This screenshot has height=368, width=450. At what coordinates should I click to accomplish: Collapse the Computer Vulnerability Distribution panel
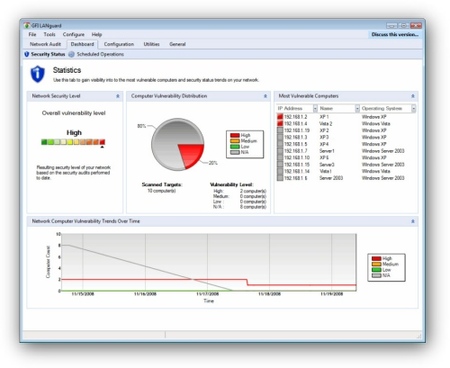click(265, 96)
